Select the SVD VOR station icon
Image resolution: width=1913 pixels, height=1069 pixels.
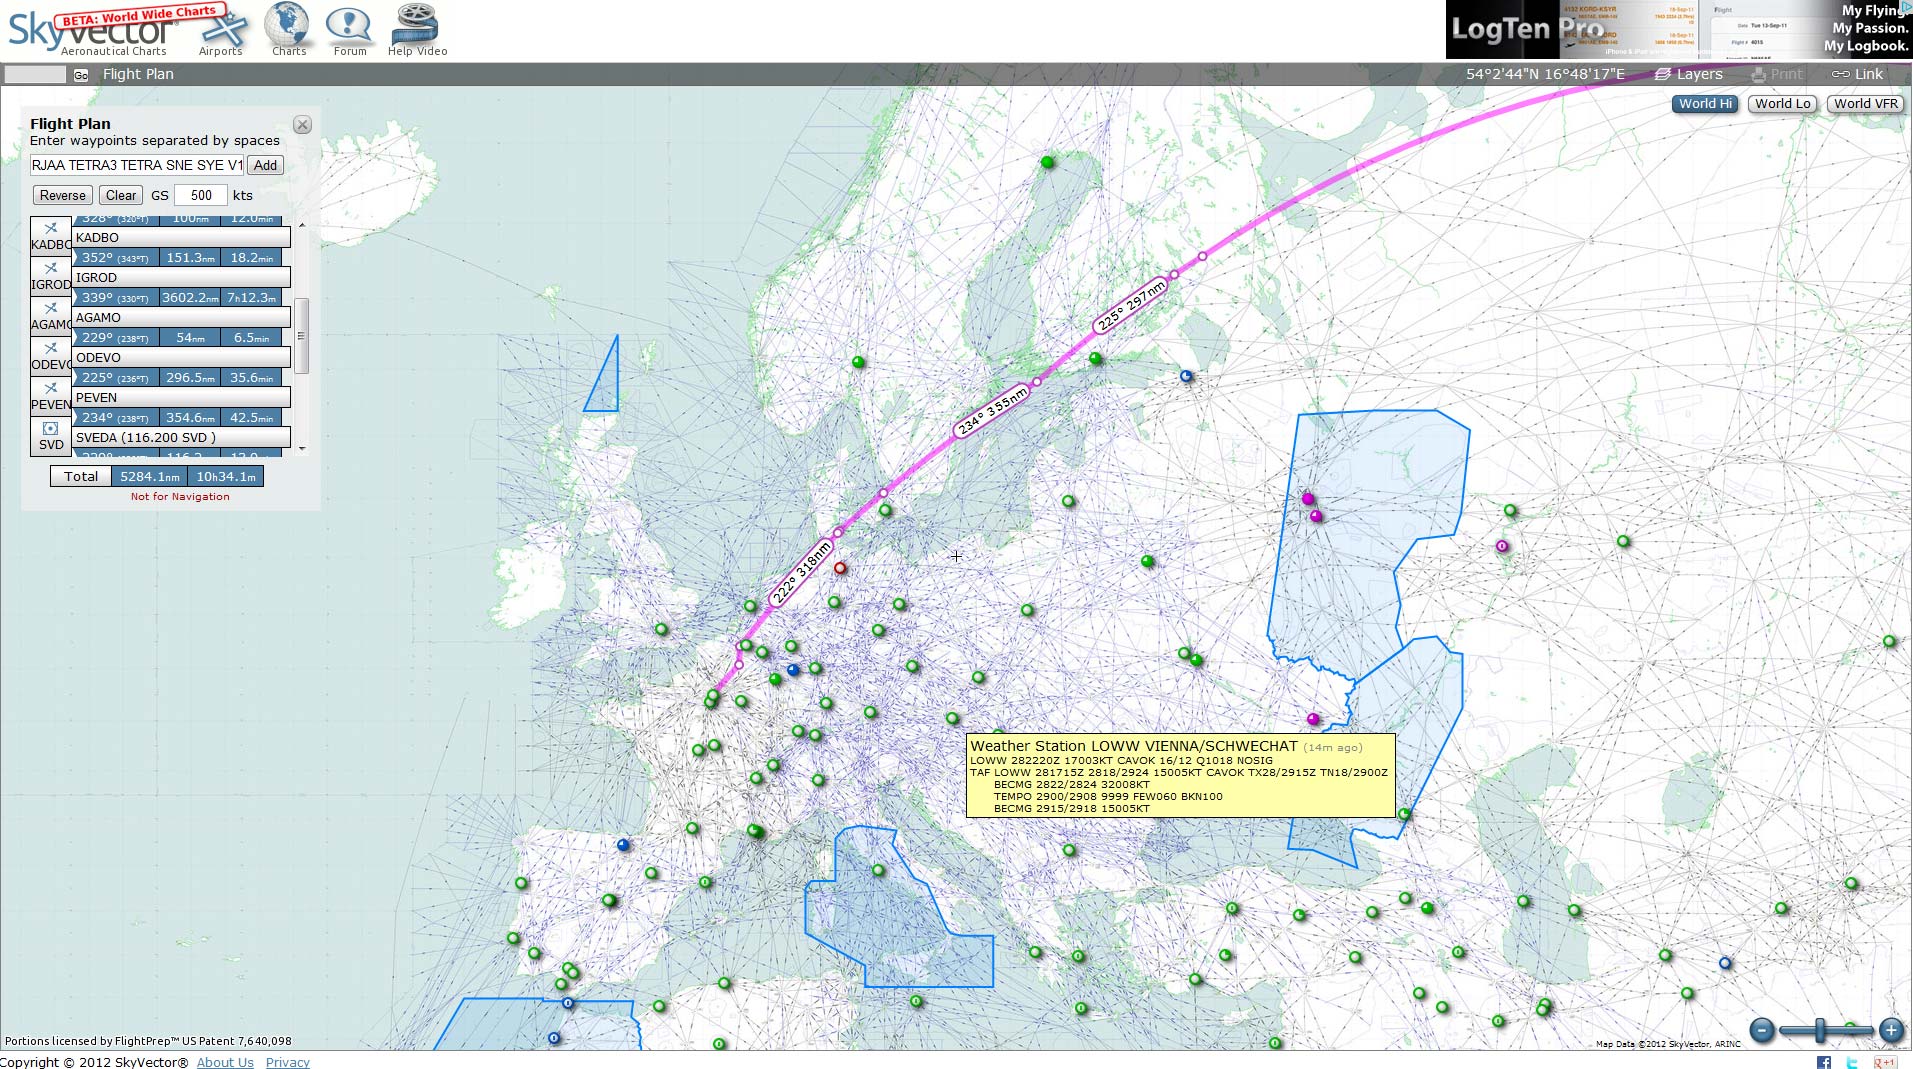tap(50, 428)
